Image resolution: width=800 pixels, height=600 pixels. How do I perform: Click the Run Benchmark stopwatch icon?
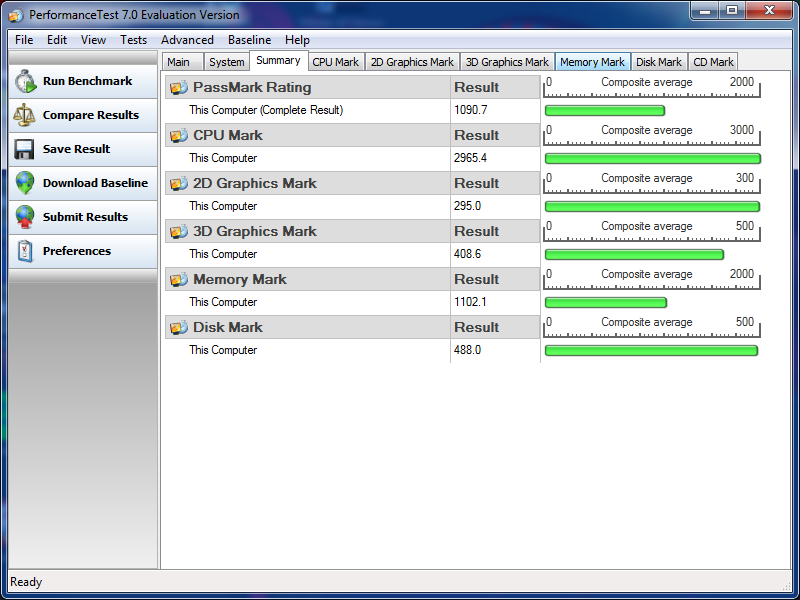pos(25,82)
